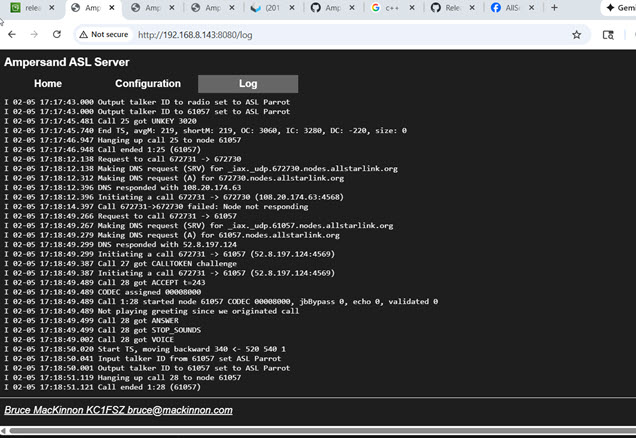Screen dimensions: 636x438
Task: Select log line 'Hanging up call 28 to node 61057'
Action: pos(122,378)
